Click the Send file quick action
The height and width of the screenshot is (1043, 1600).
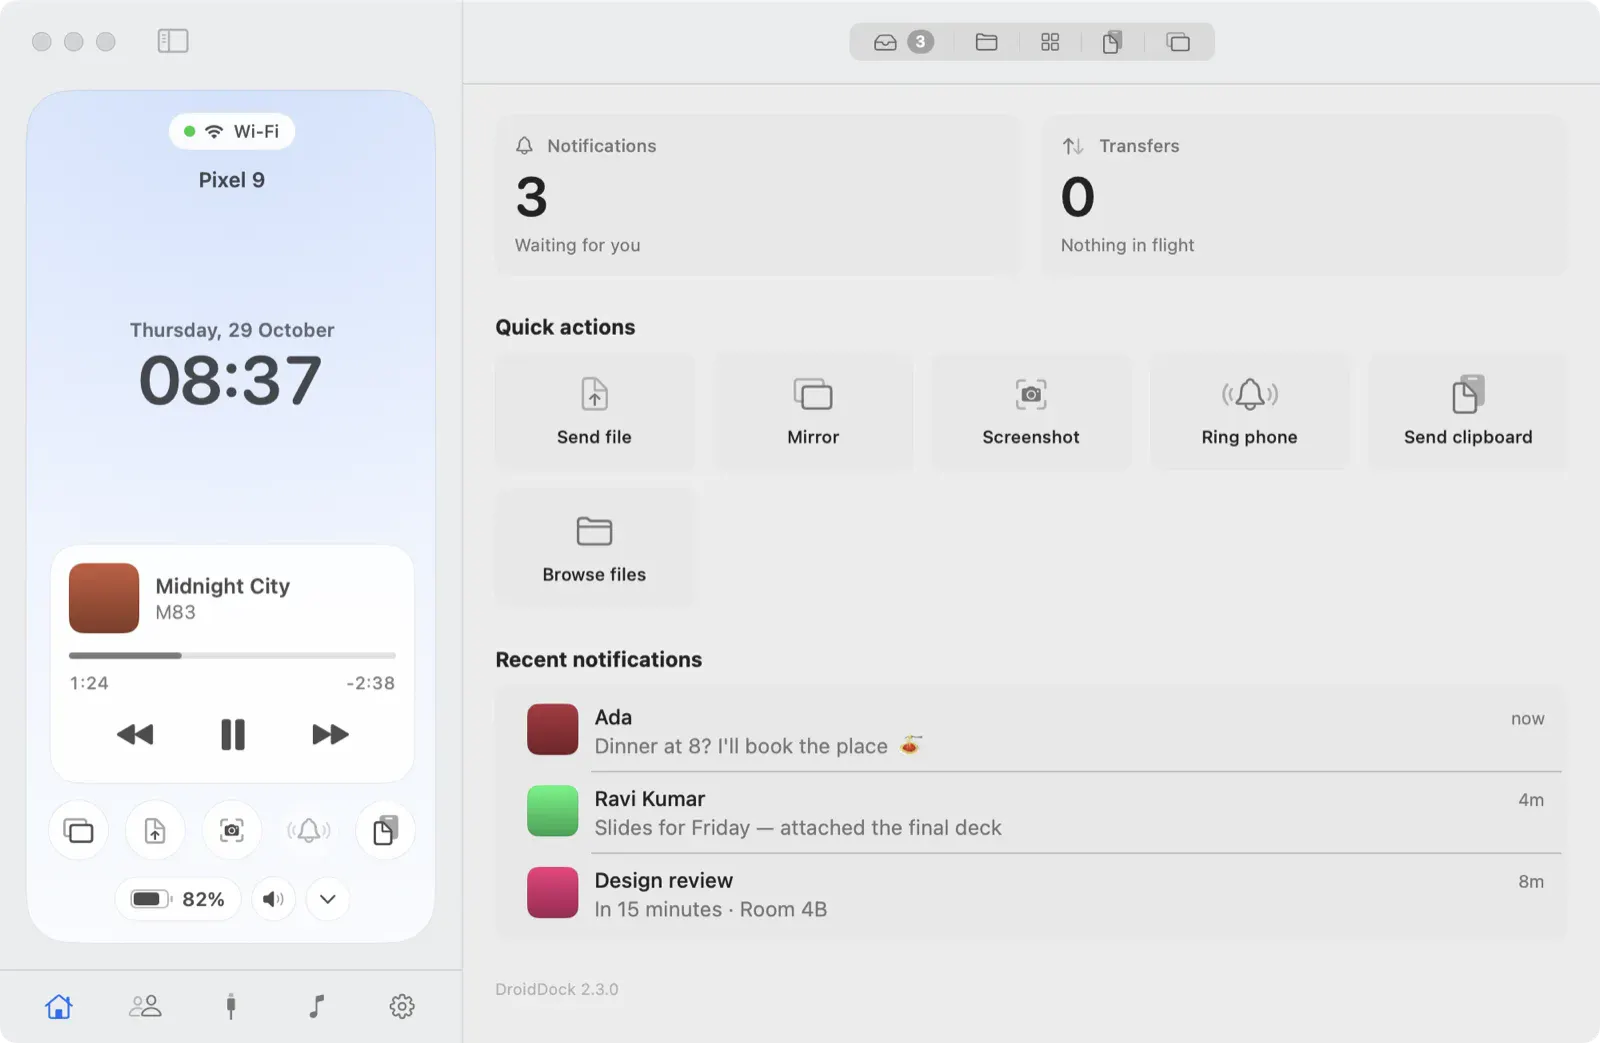(x=594, y=412)
